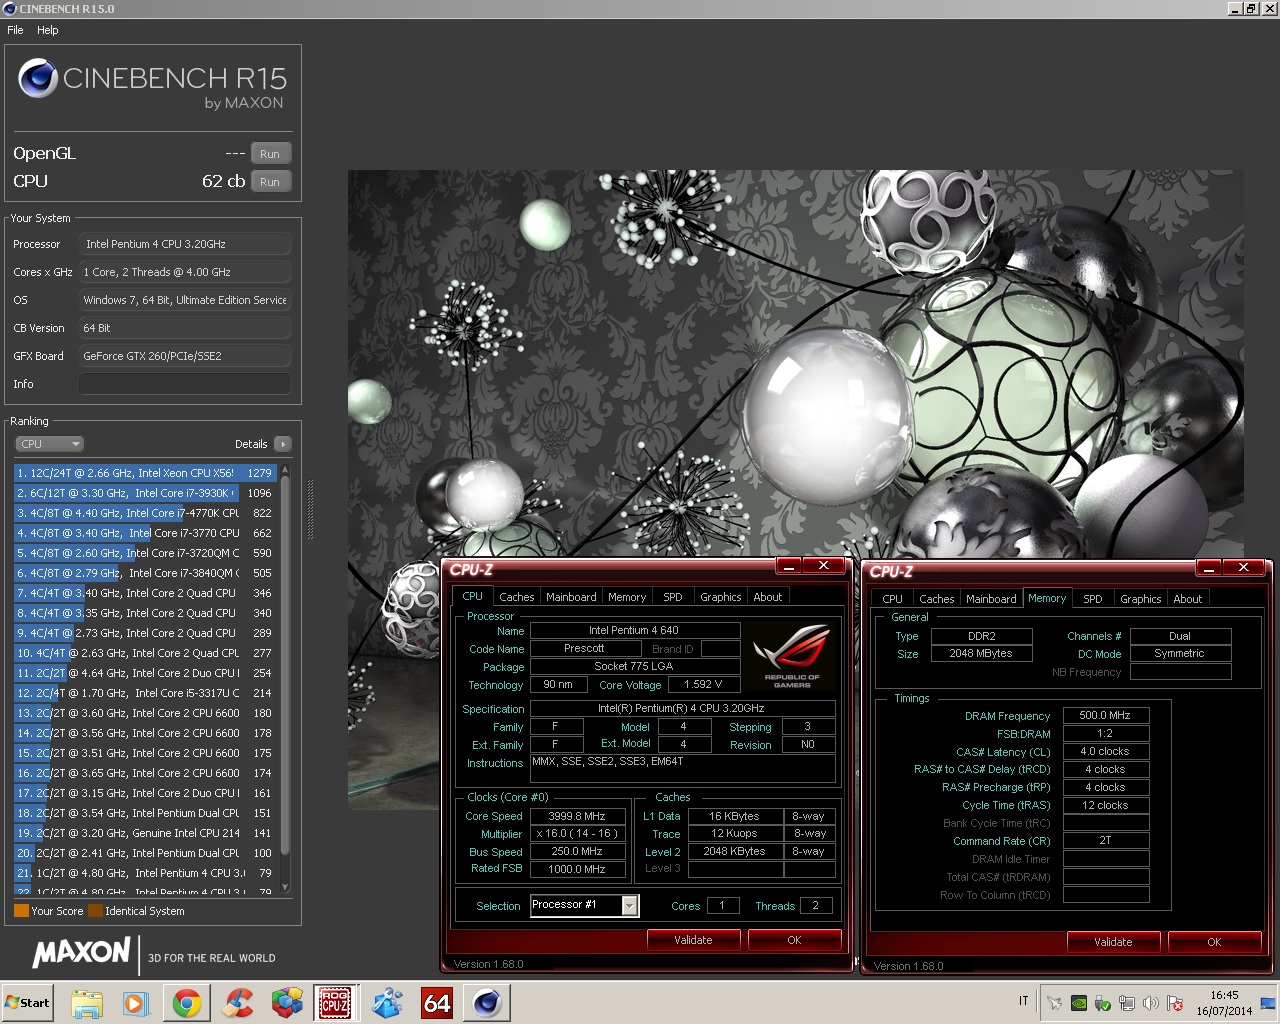The width and height of the screenshot is (1280, 1024).
Task: Run the CPU benchmark
Action: [270, 182]
